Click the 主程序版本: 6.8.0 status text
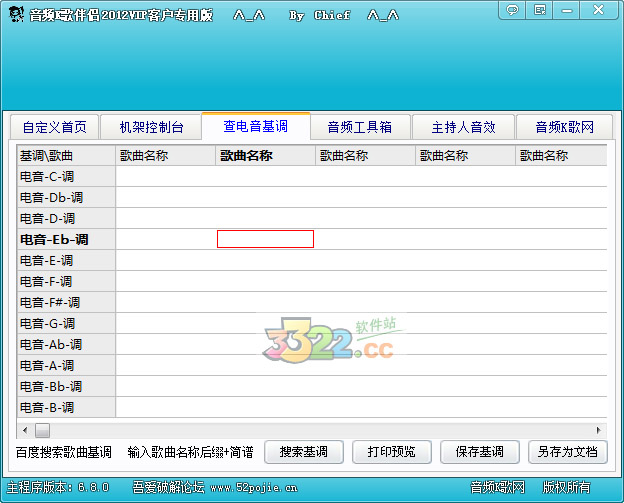 tap(58, 487)
